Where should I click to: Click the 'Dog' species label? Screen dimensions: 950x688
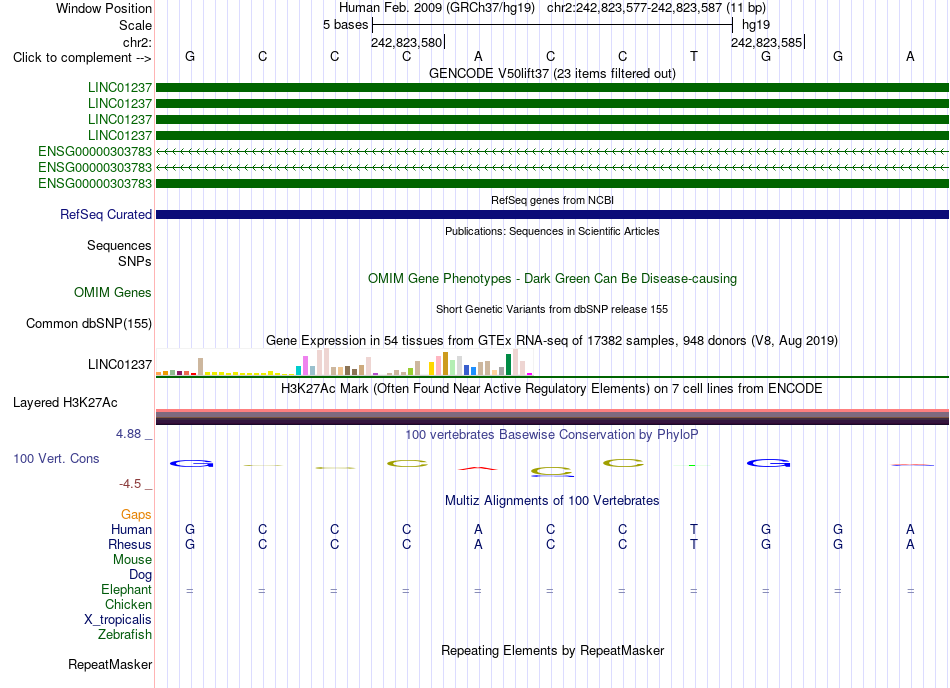[140, 574]
